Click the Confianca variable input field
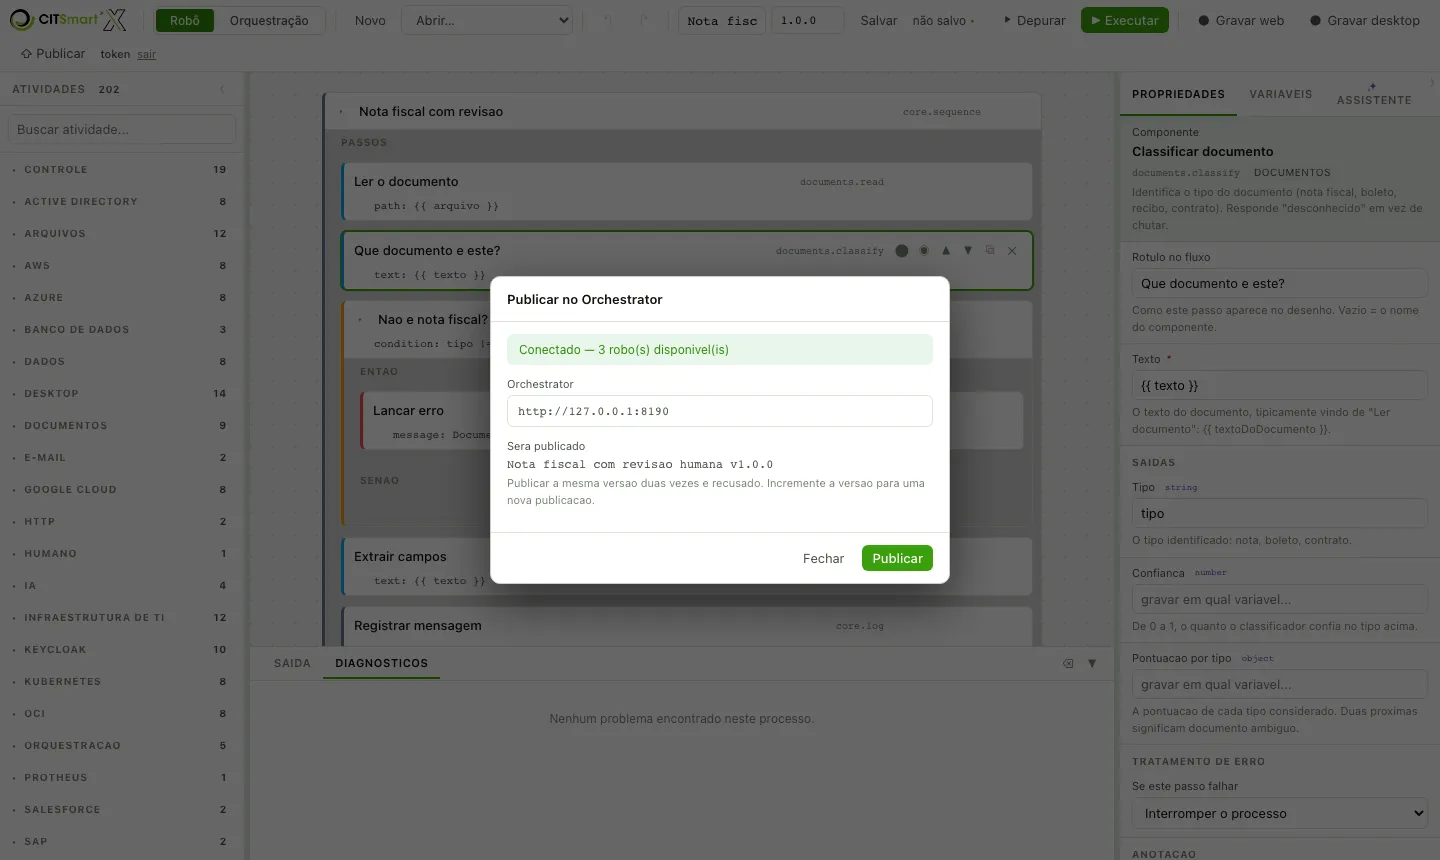Viewport: 1440px width, 860px height. 1280,599
